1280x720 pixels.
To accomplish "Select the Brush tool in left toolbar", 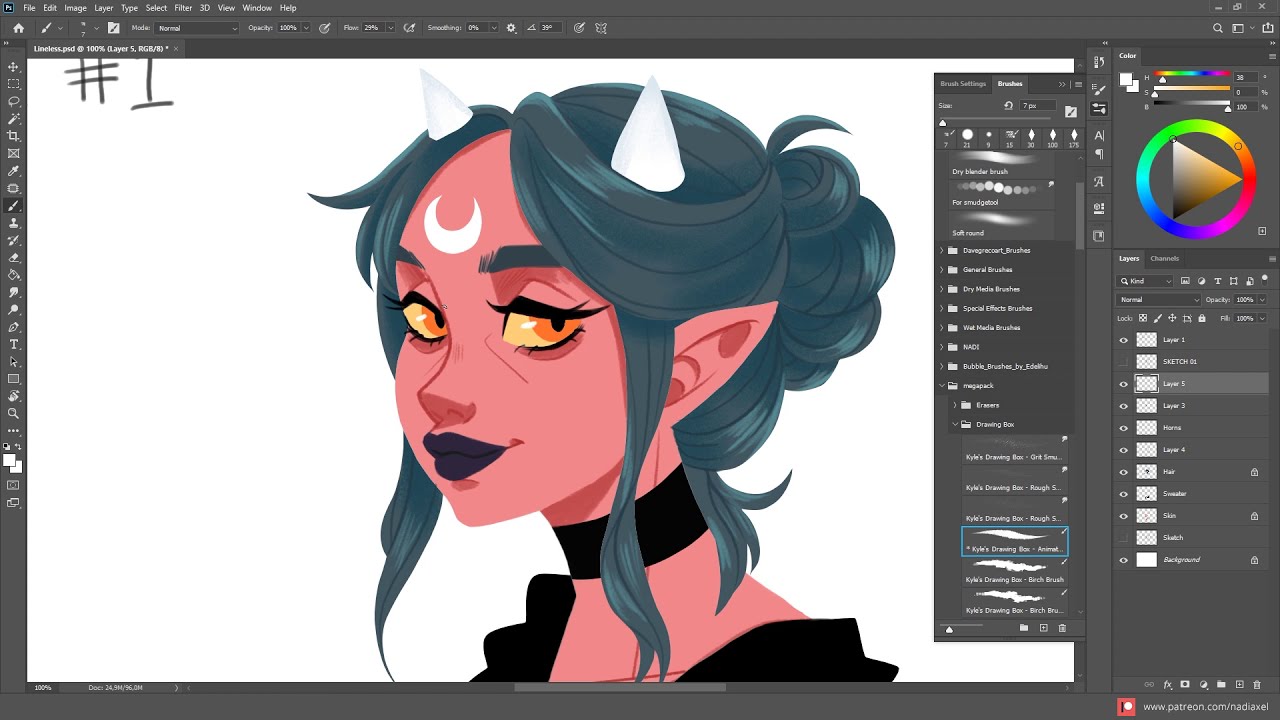I will click(x=13, y=206).
